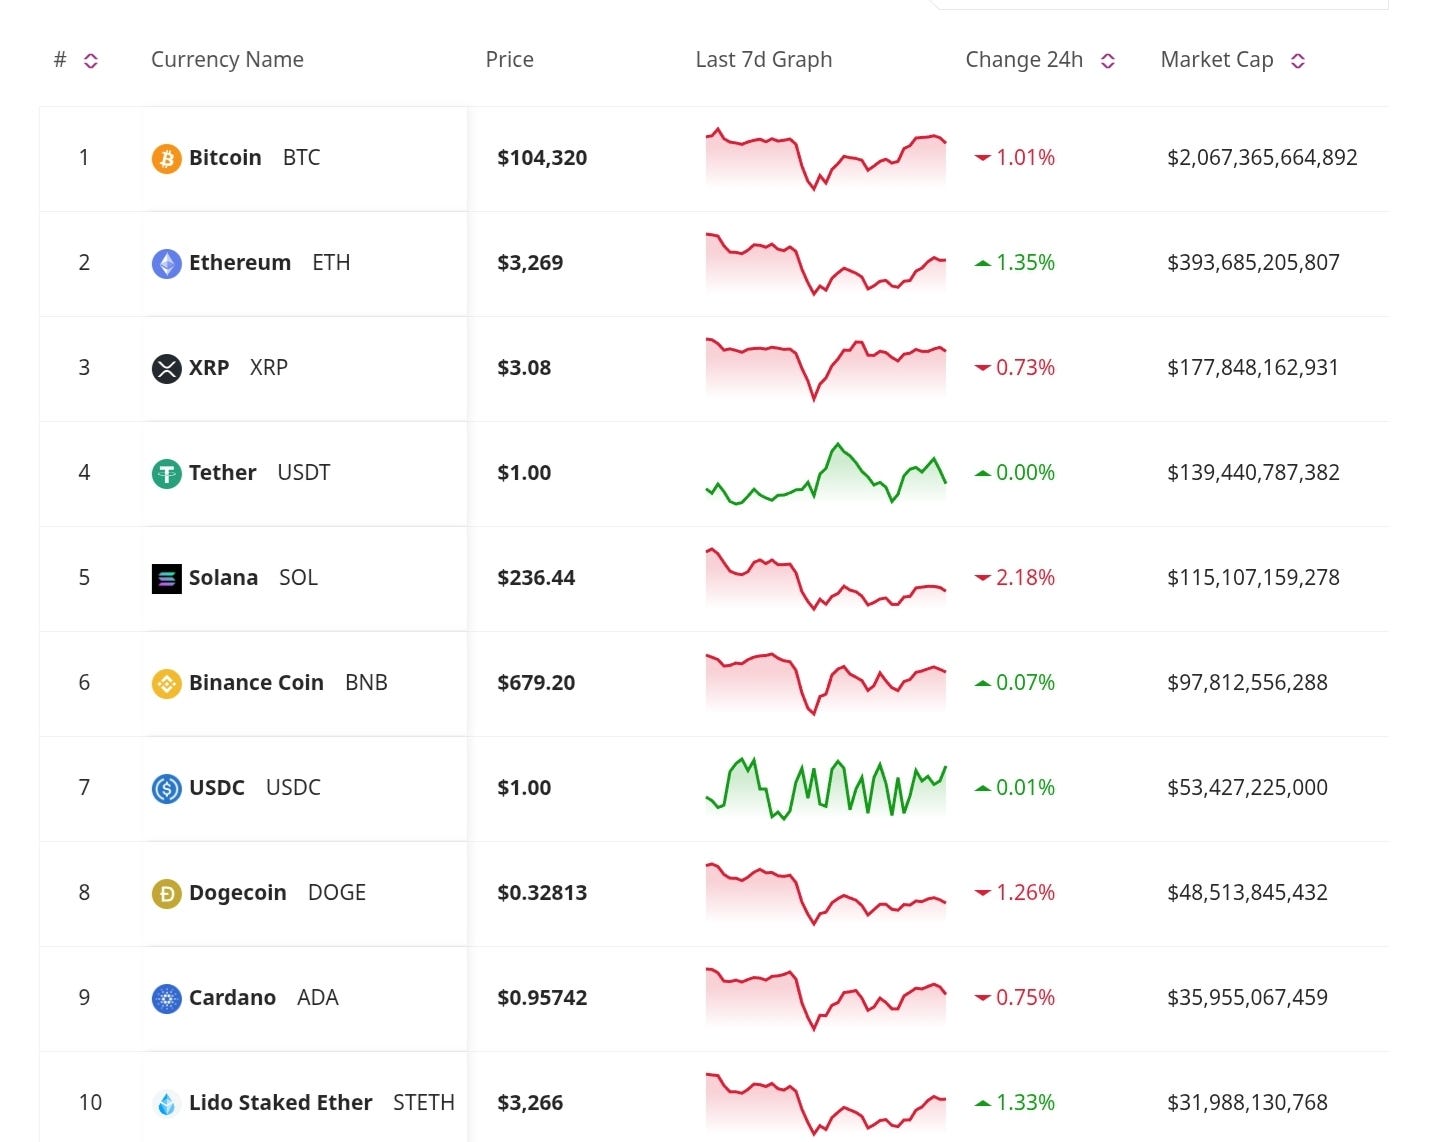Click the green up arrow beside 1.35%
The width and height of the screenshot is (1449, 1142).
983,263
